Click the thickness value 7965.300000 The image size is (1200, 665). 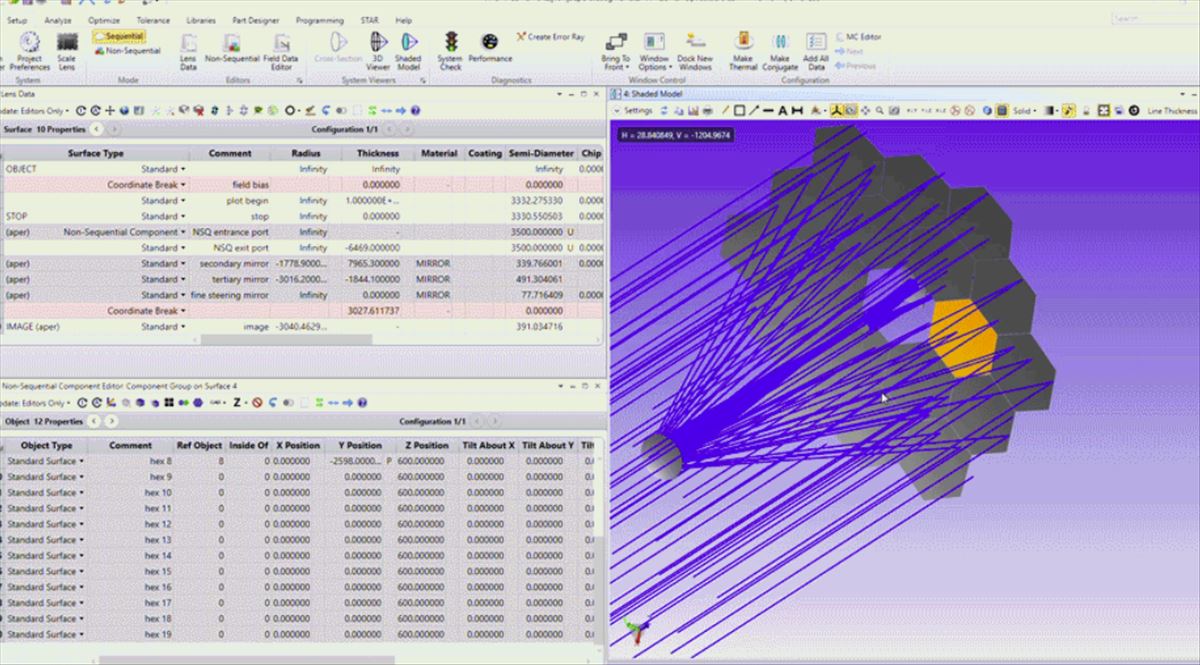tap(373, 263)
